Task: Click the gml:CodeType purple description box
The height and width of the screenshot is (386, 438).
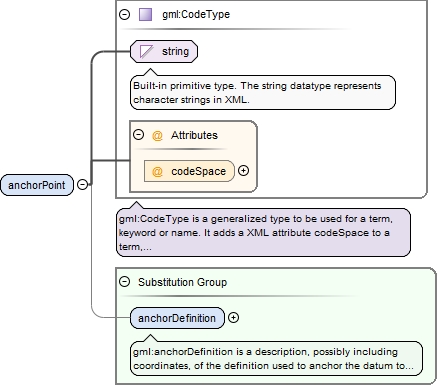Action: [x=263, y=233]
